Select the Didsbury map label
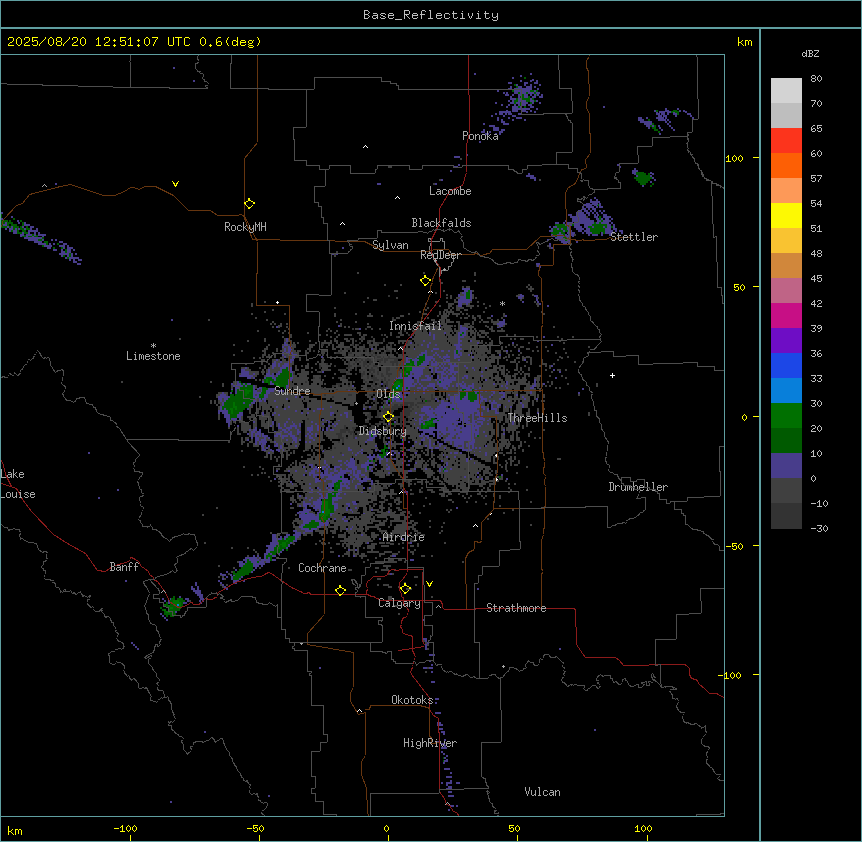Viewport: 862px width, 842px height. pos(383,431)
